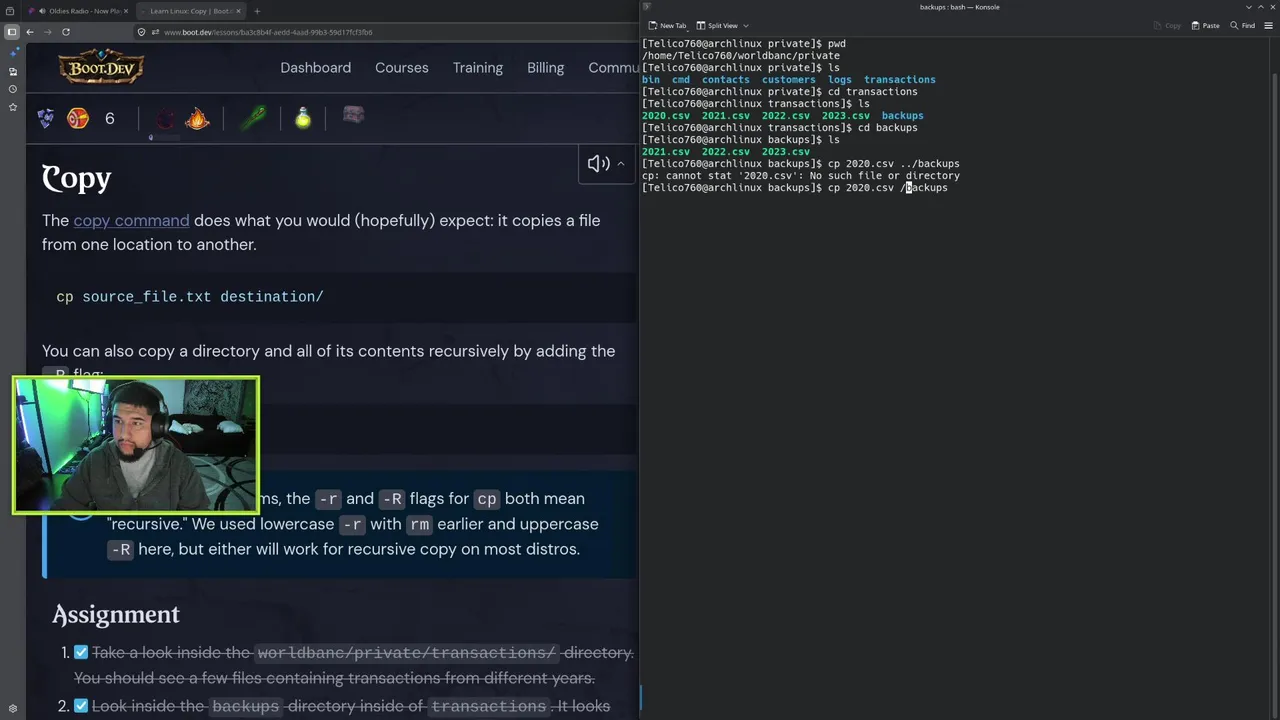This screenshot has height=720, width=1280.
Task: Click the terminal cursor at the current prompt
Action: coord(909,188)
